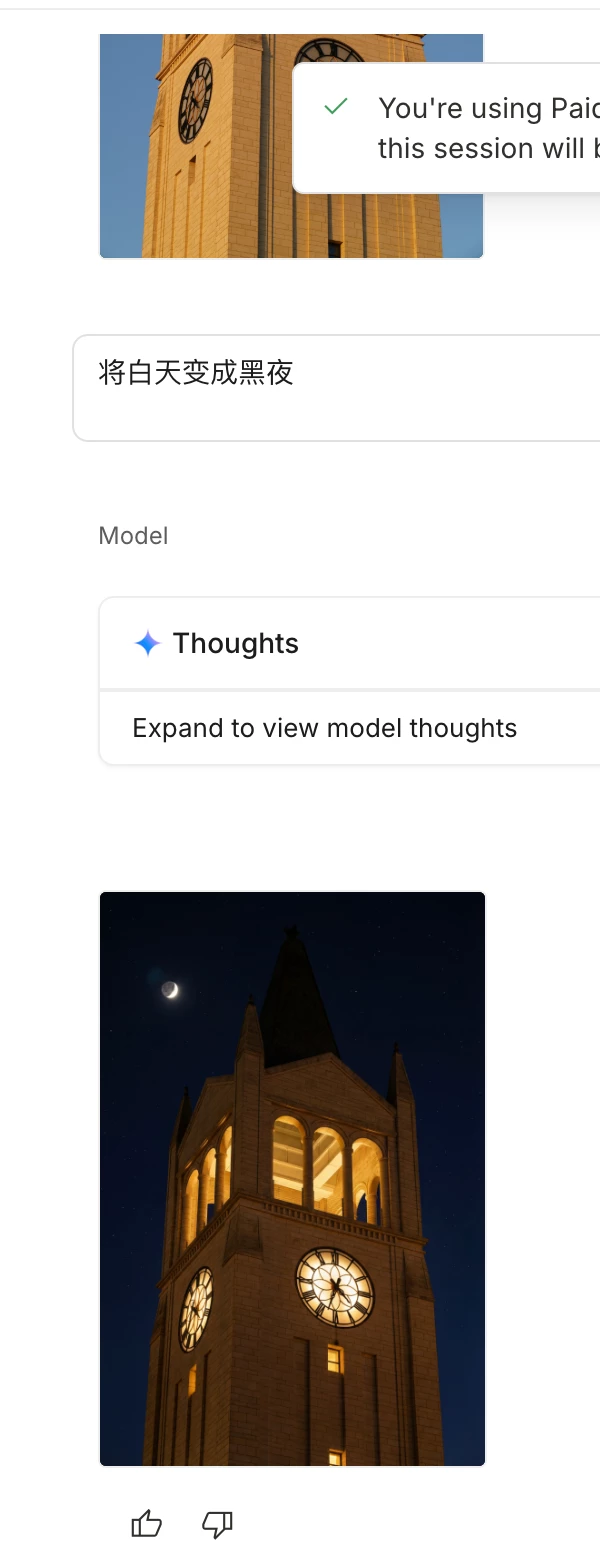Viewport: 600px width, 1554px height.
Task: Click the thumbs up feedback icon
Action: tap(147, 1524)
